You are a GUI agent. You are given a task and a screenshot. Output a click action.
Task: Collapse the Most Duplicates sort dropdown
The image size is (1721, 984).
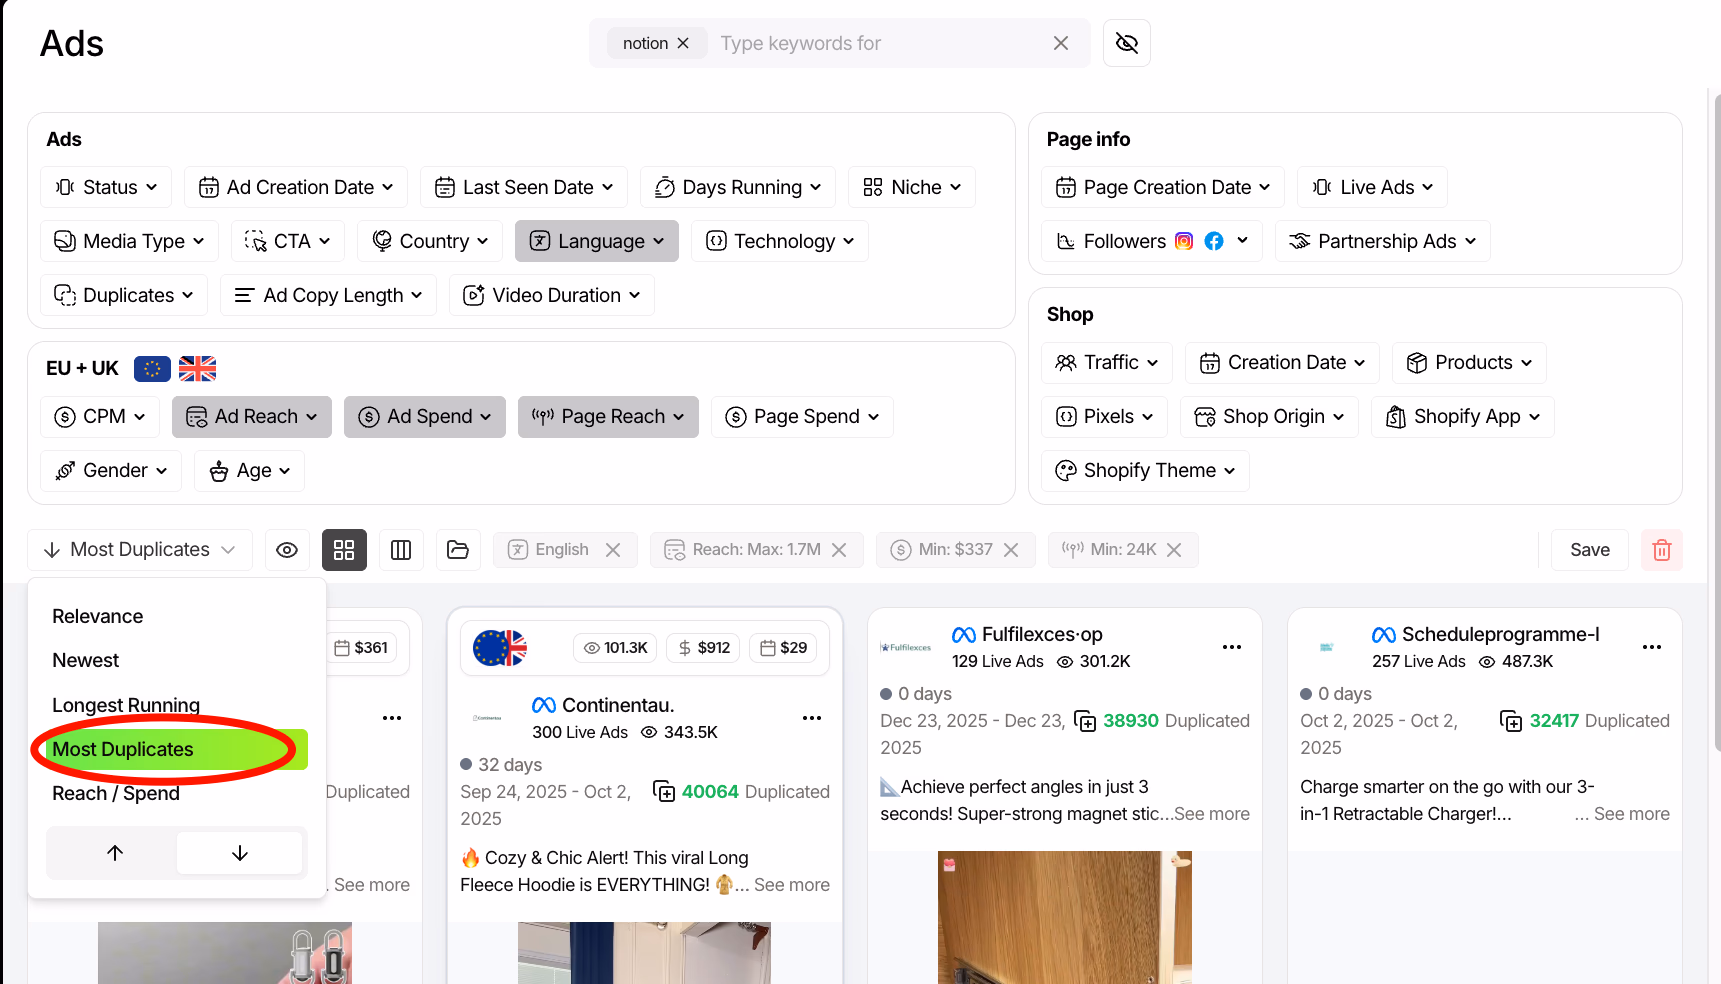(140, 550)
